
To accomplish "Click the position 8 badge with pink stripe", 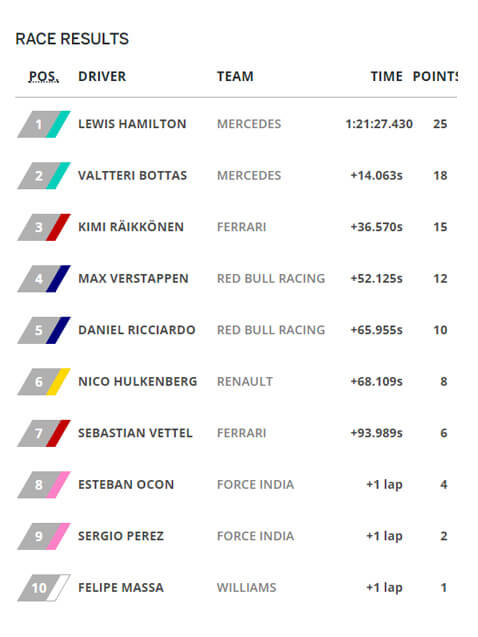I will tap(44, 485).
